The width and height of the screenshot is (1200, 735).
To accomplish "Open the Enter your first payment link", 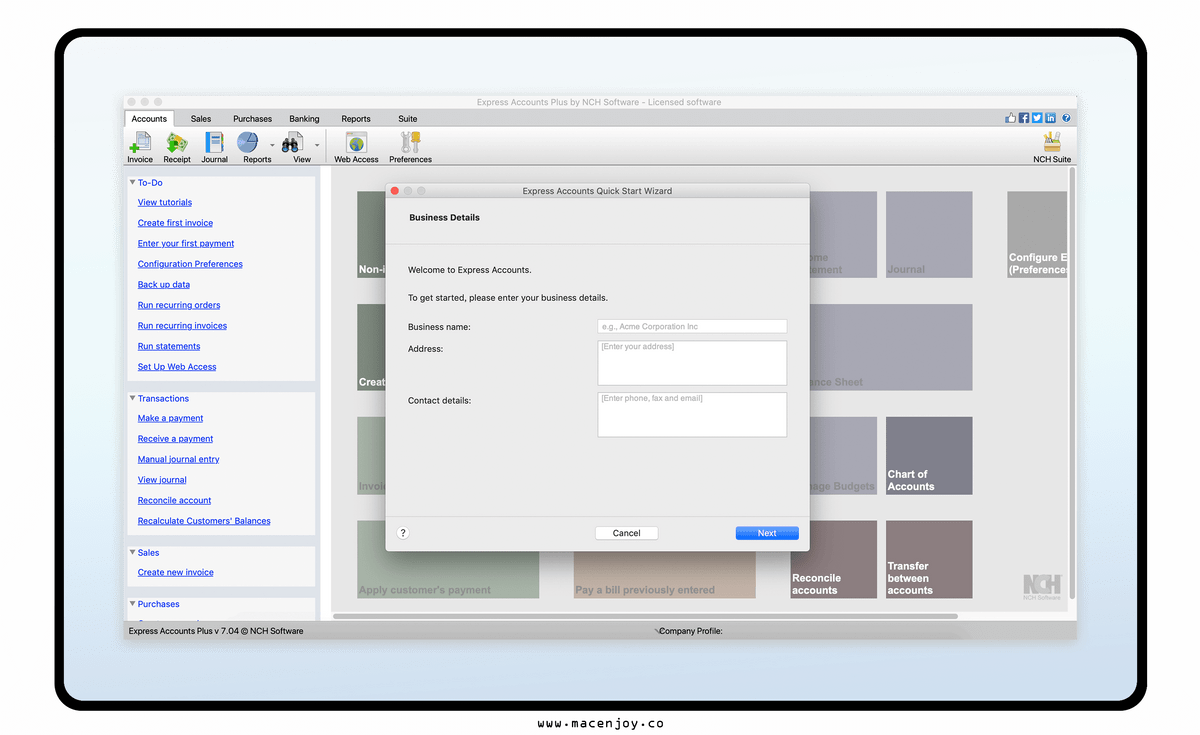I will 186,244.
